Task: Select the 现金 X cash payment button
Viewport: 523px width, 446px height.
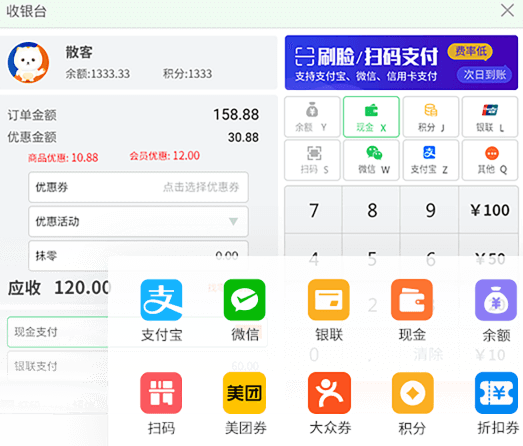Action: 371,117
